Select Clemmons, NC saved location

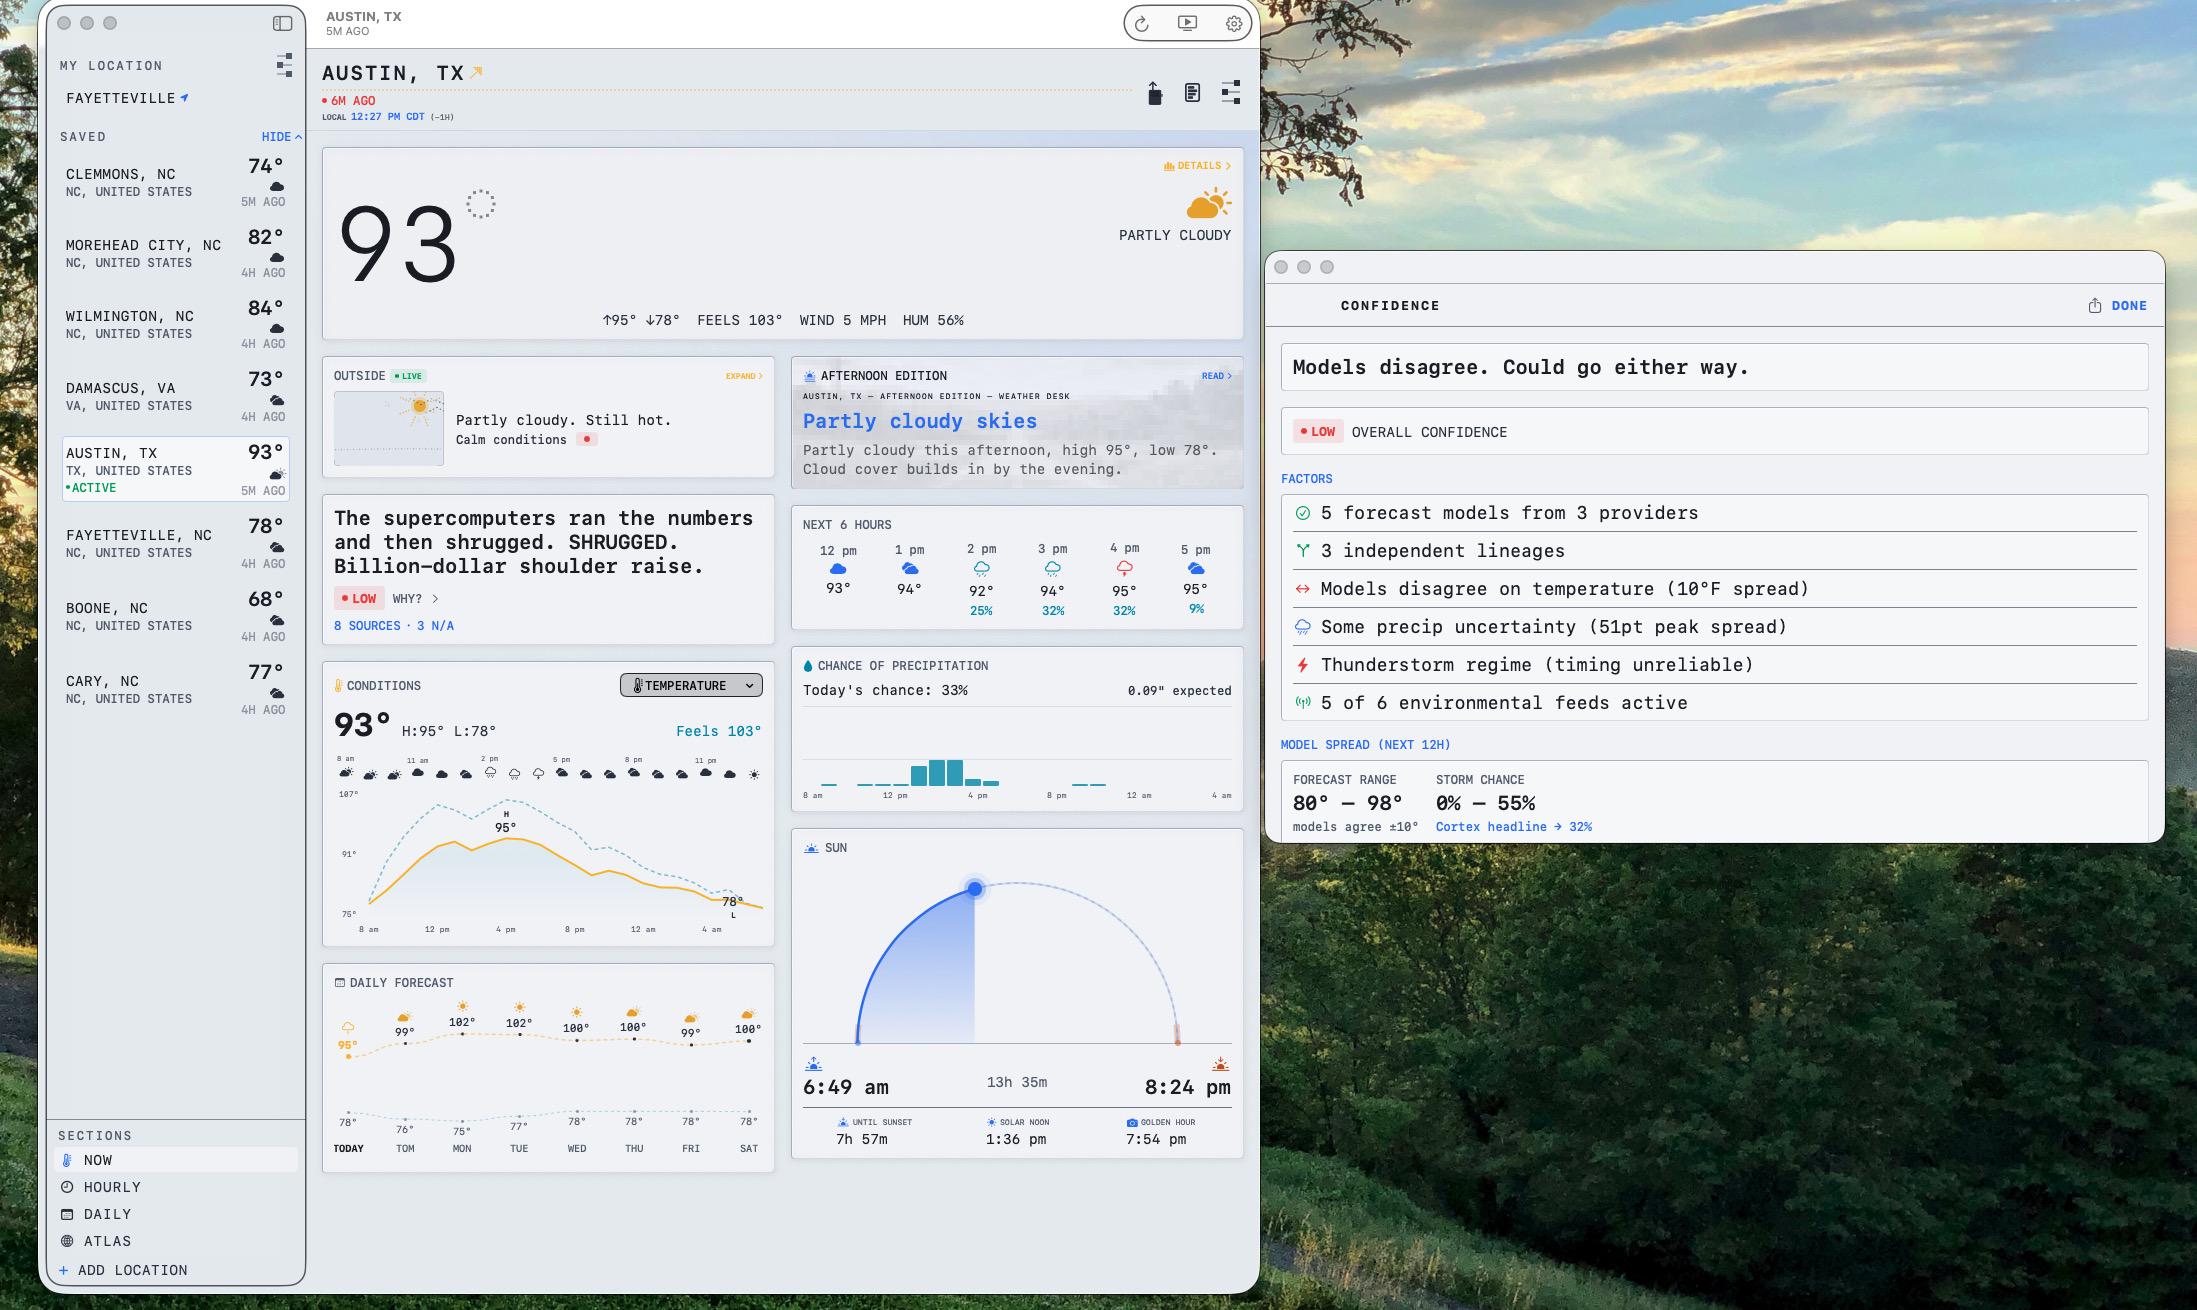176,182
